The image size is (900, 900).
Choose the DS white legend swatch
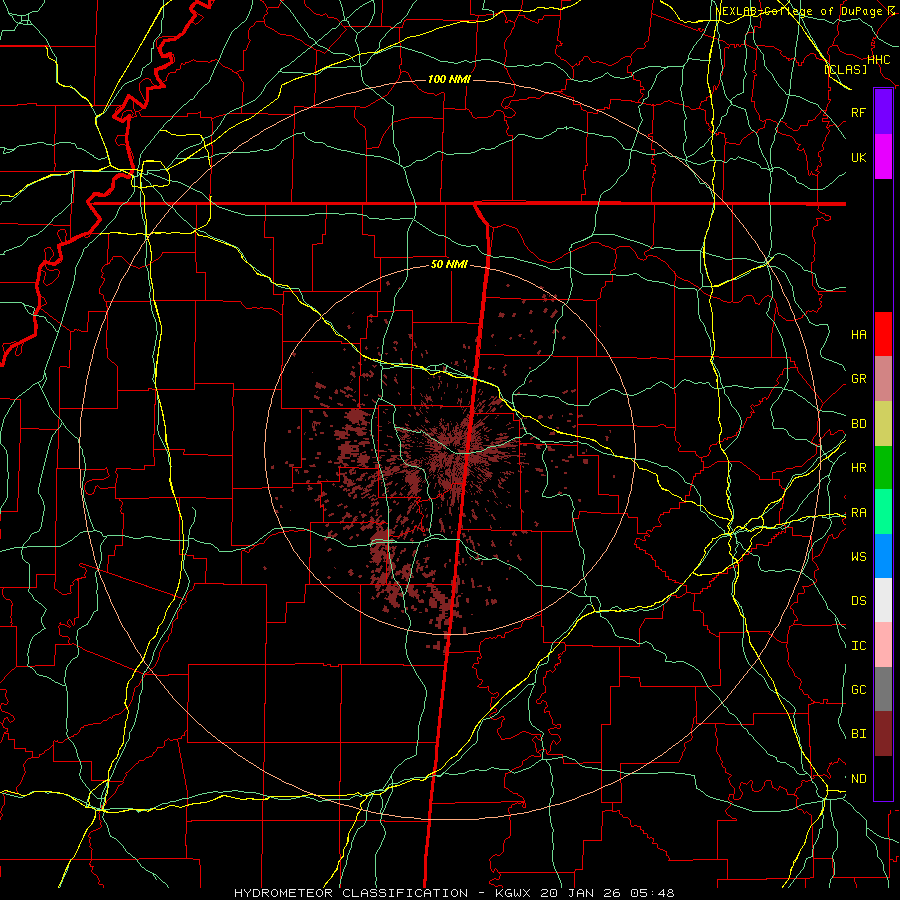pos(883,600)
